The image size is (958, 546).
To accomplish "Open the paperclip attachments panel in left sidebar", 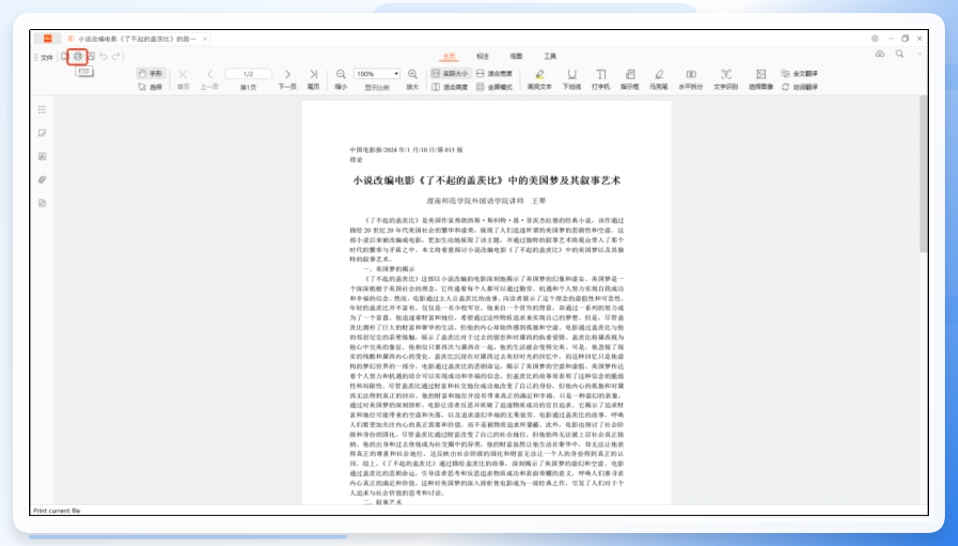I will [x=42, y=180].
